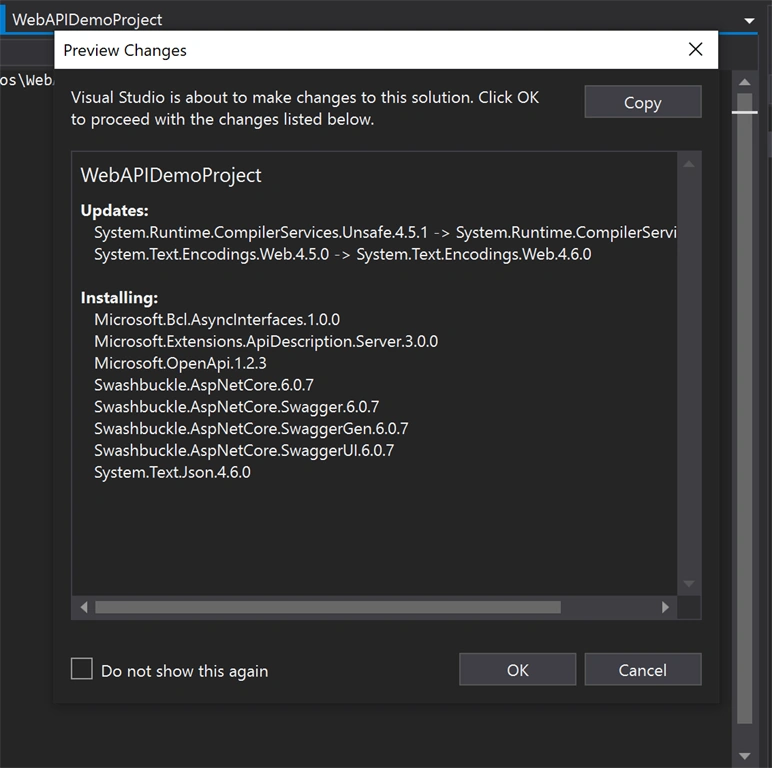Select the System.Text.Encodings.Web.4.5.0 update line
Image resolution: width=772 pixels, height=768 pixels.
tap(343, 254)
